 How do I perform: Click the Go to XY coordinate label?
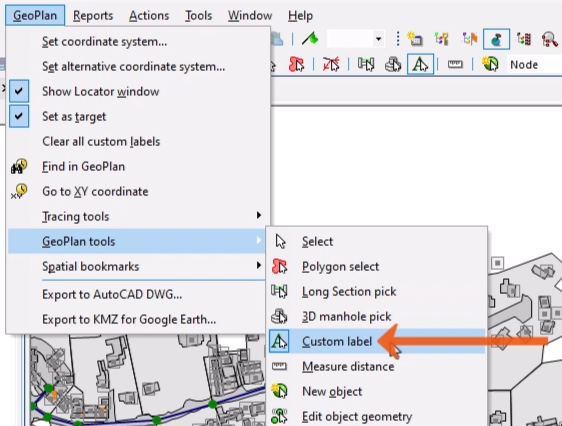pyautogui.click(x=95, y=192)
